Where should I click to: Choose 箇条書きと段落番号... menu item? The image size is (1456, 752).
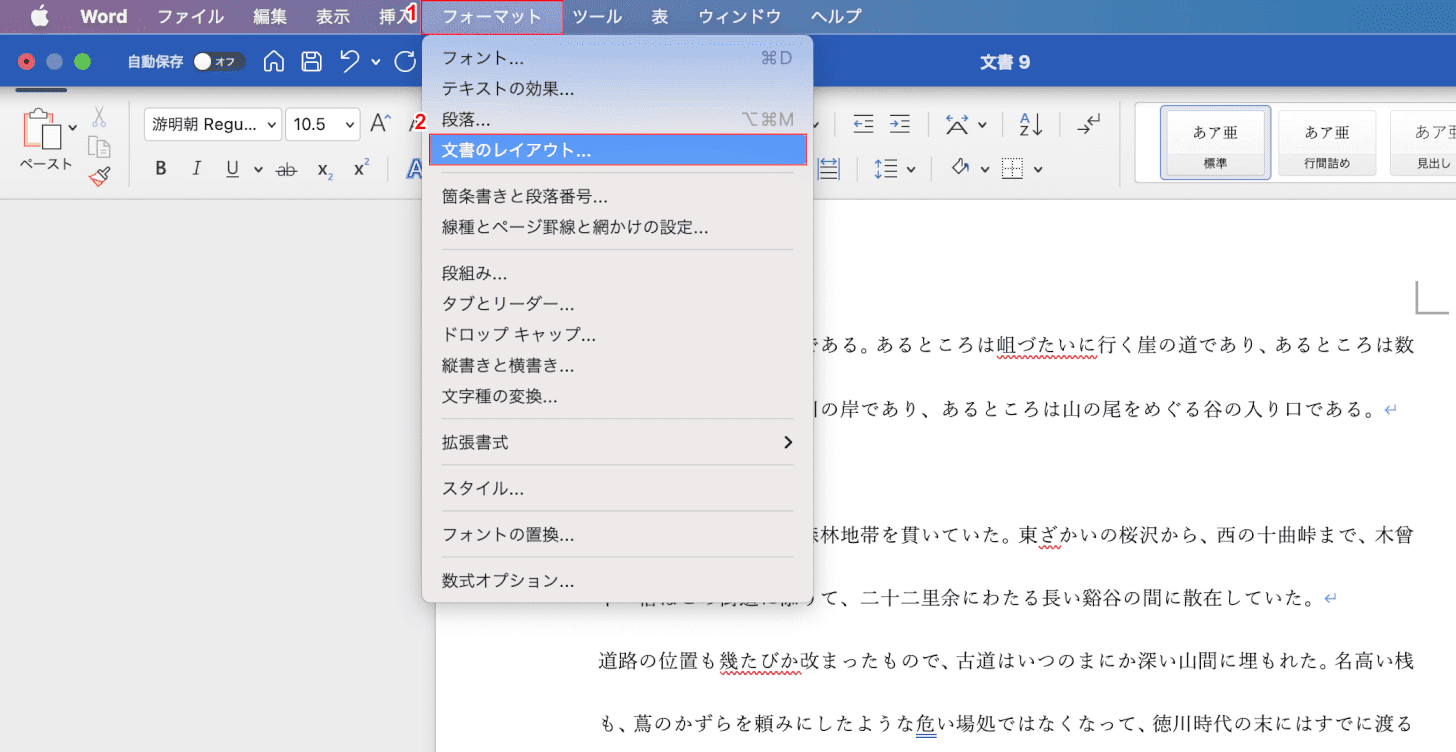click(618, 196)
